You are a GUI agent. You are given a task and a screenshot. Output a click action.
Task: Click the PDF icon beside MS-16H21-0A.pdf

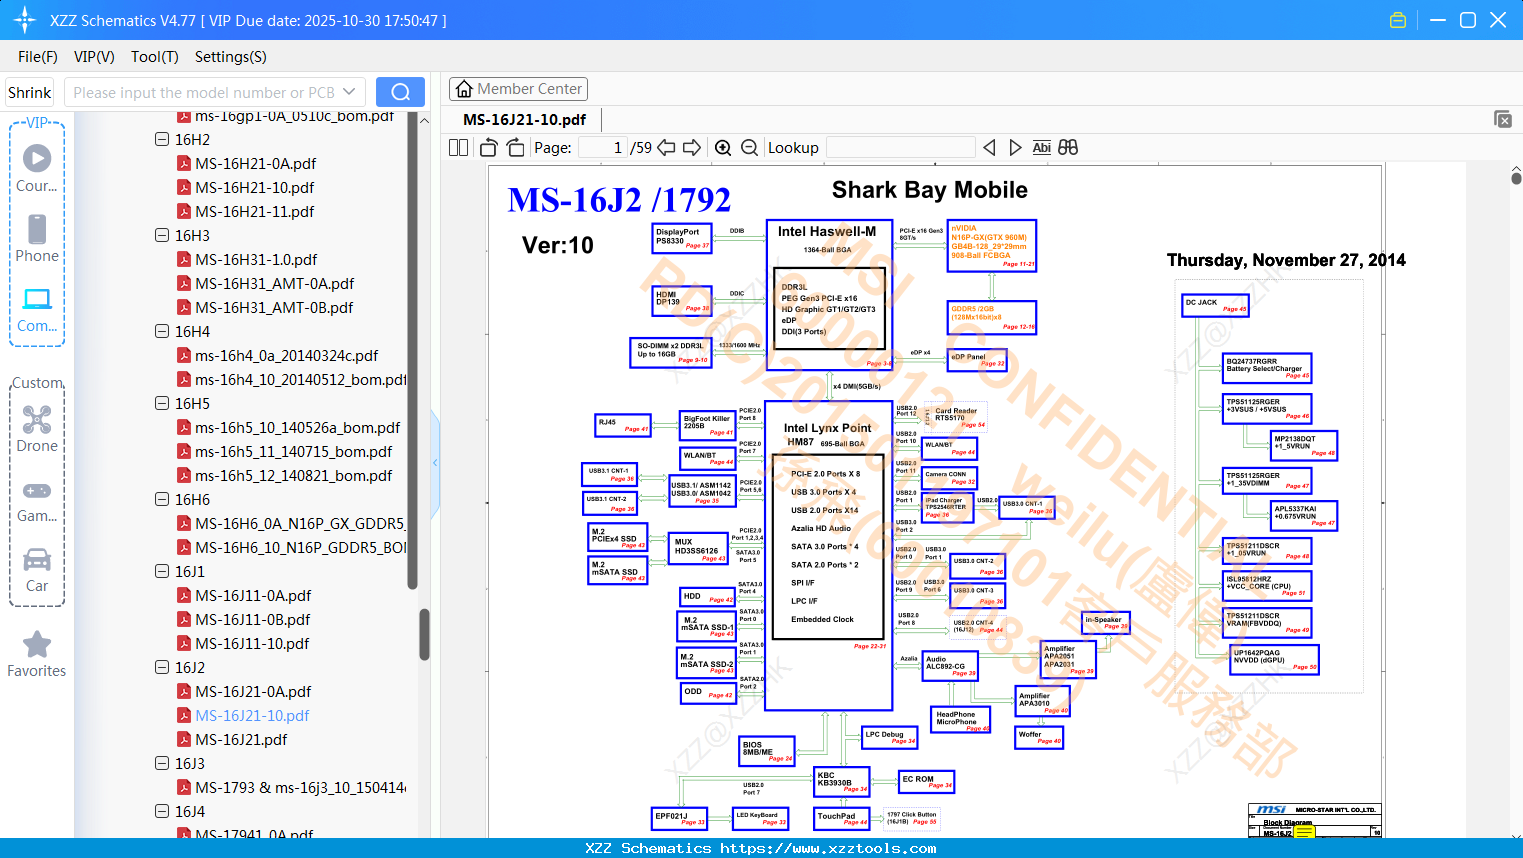[x=184, y=163]
